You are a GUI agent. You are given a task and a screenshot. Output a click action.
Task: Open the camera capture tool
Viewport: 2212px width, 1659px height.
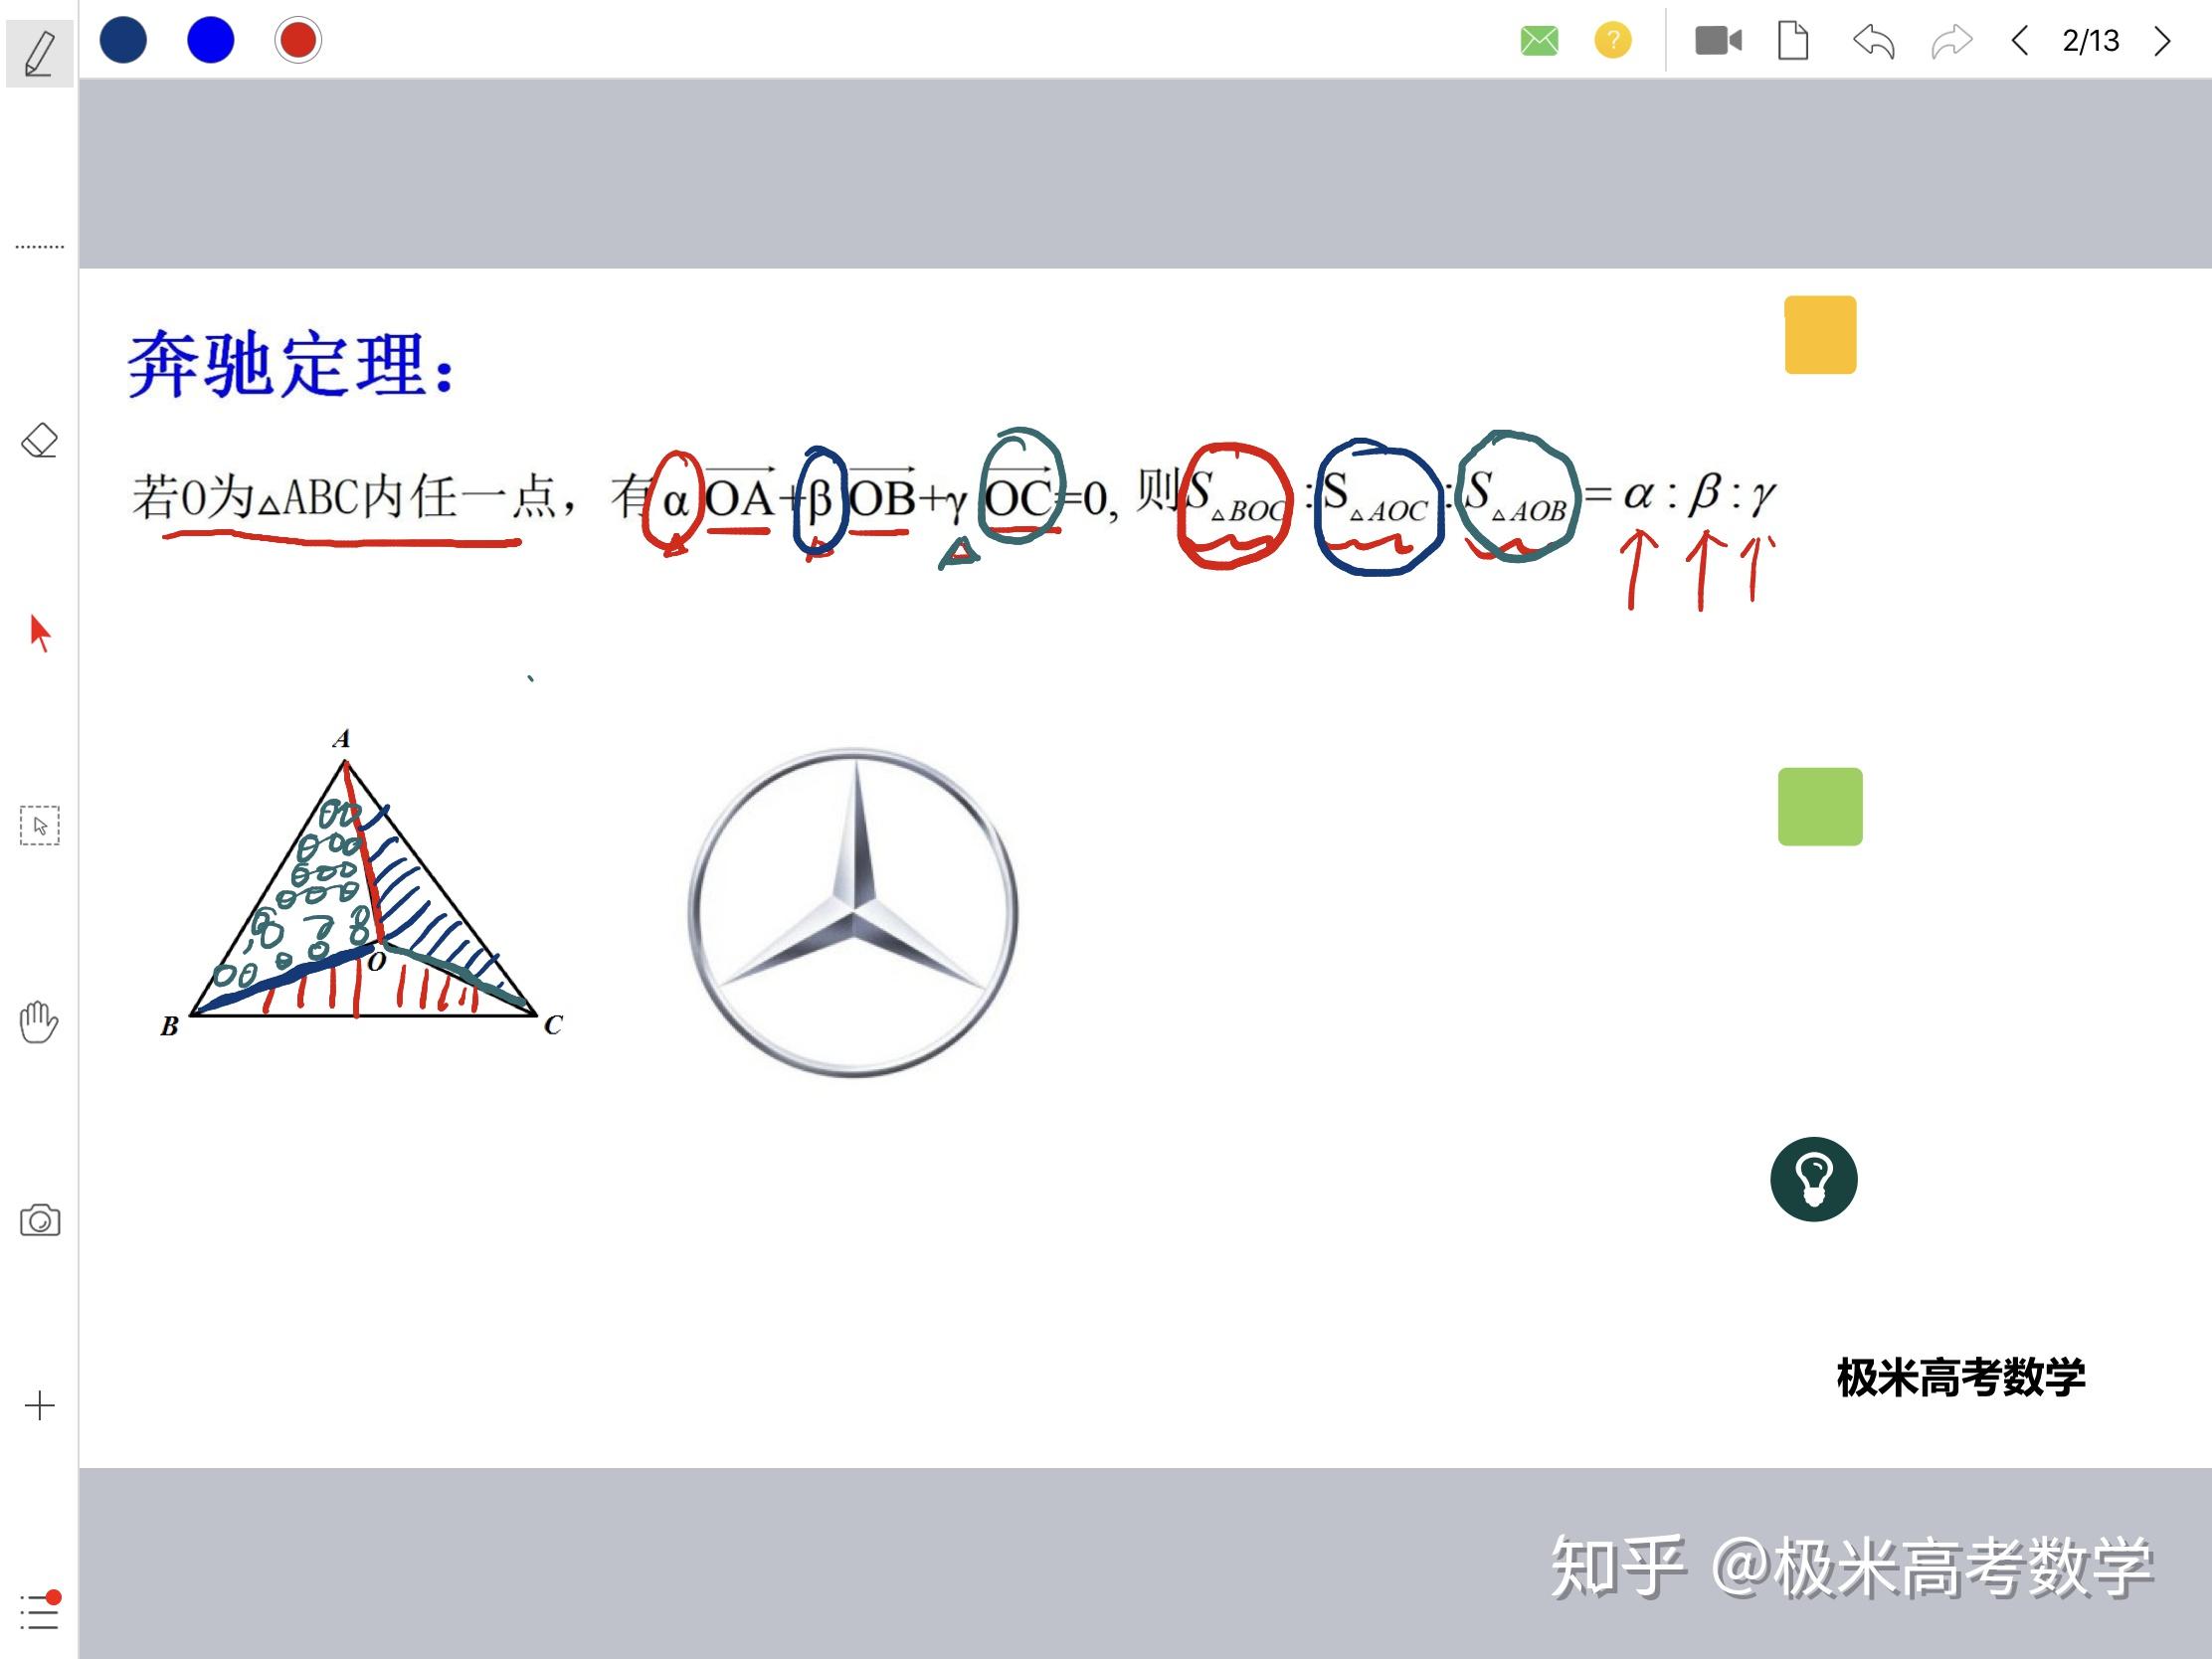(40, 1220)
